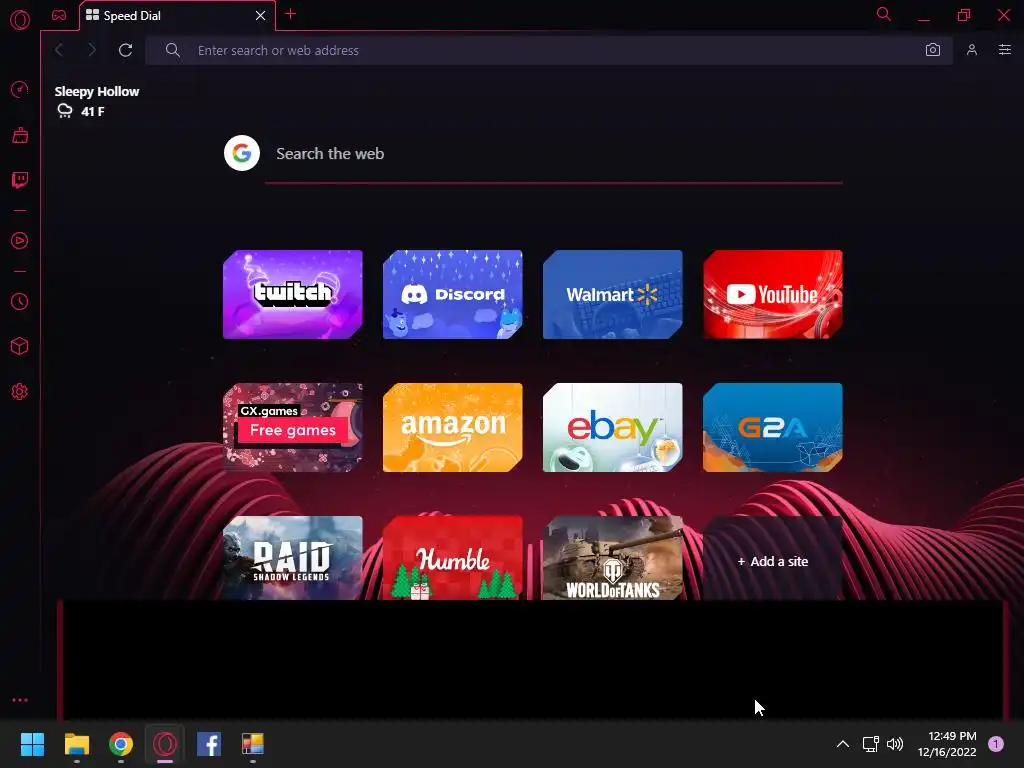Open the Walmart speed dial tile
This screenshot has height=768, width=1024.
click(x=613, y=295)
